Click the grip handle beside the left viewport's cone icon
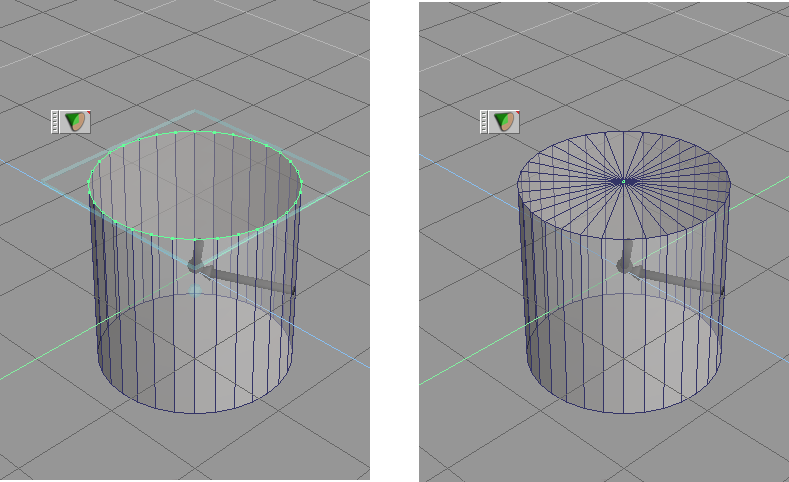Screen dimensions: 789x482 55,122
